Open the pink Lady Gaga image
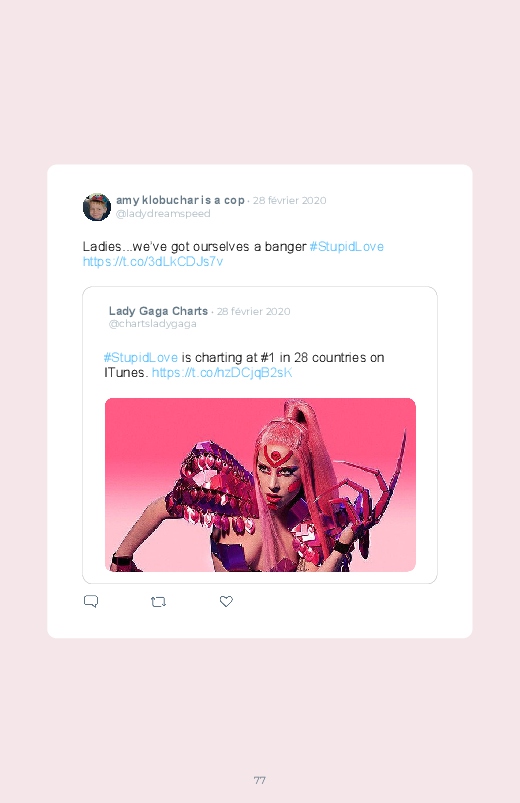520x803 pixels. pos(260,484)
